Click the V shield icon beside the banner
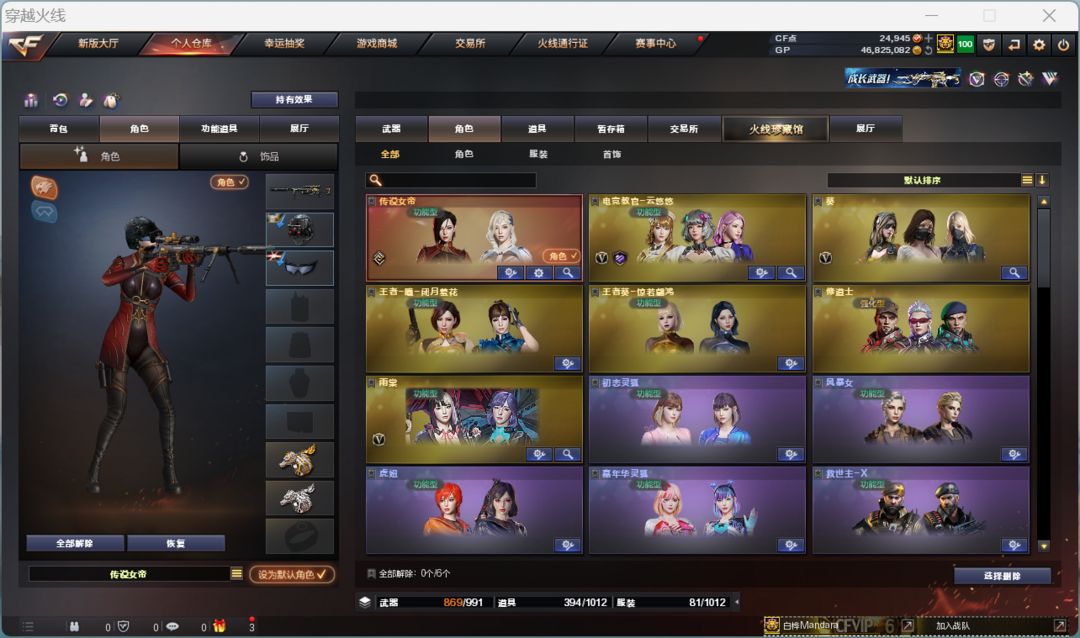Viewport: 1080px width, 638px height. 977,79
